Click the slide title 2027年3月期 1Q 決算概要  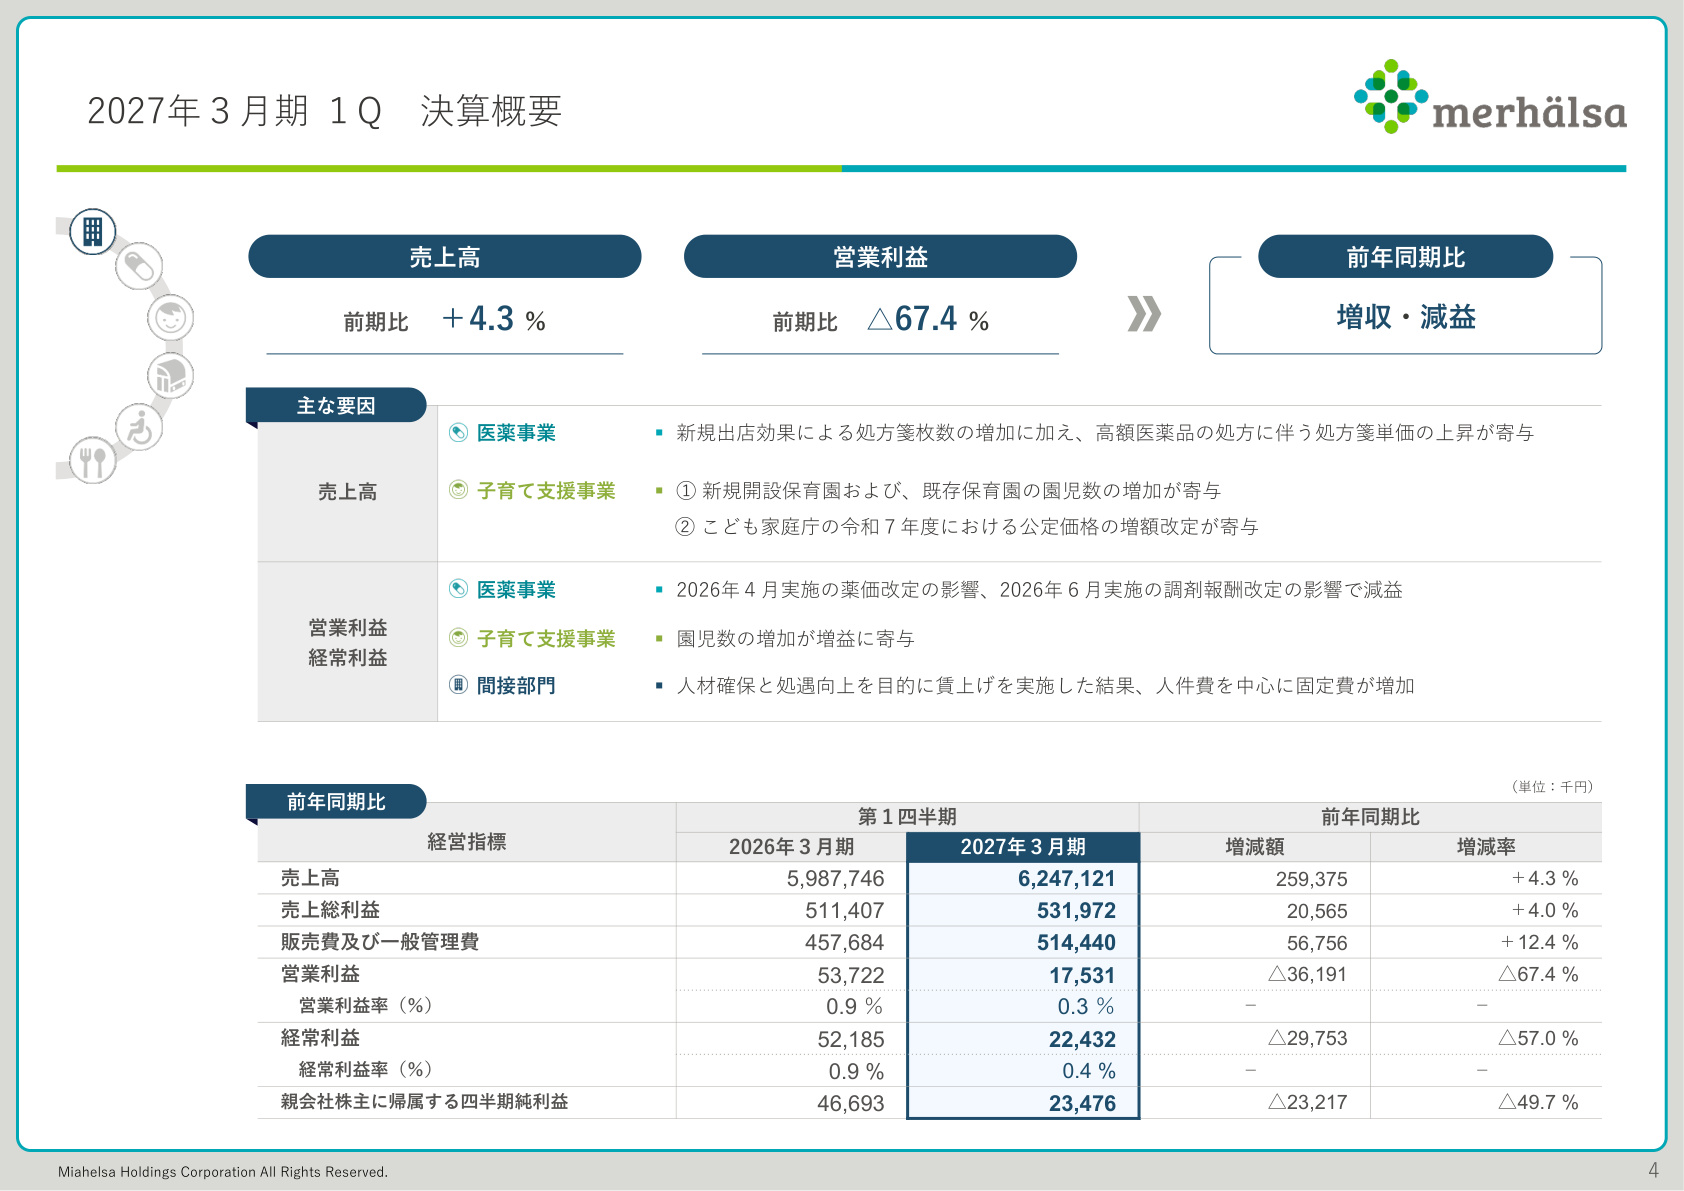(325, 111)
